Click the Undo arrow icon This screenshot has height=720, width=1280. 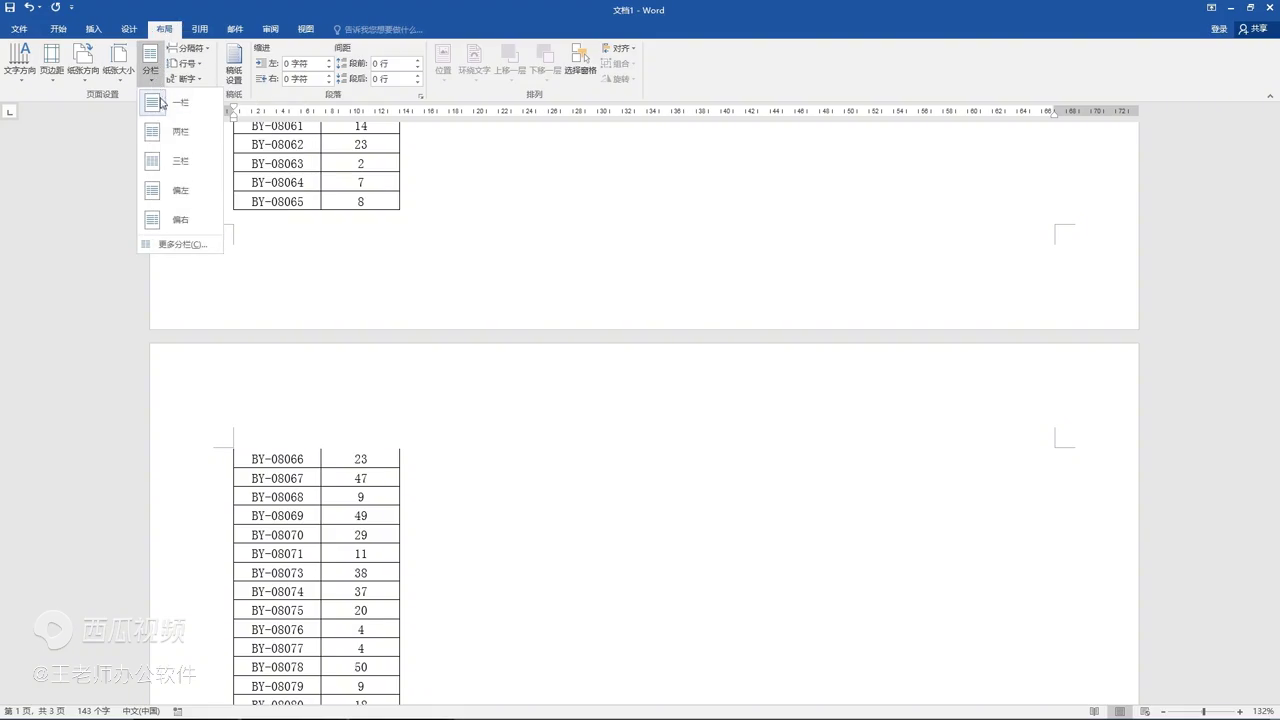[29, 7]
